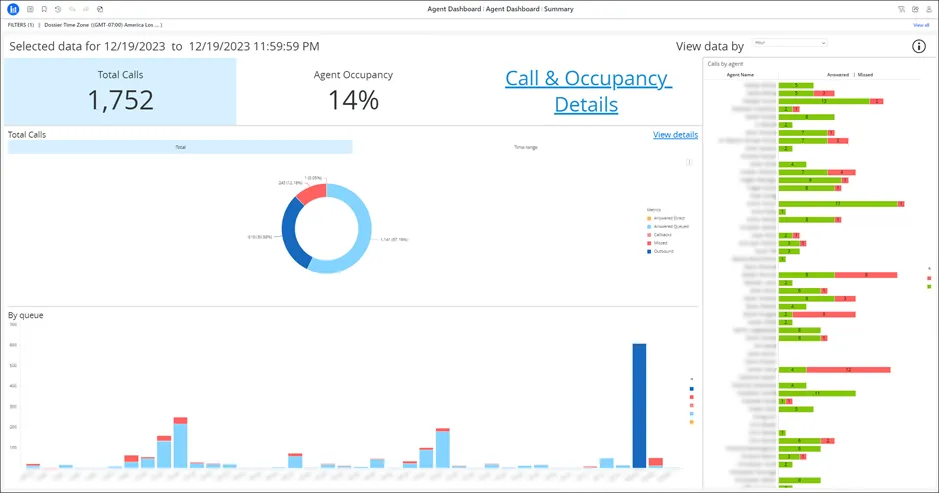Select the Agent Occupancy 14% card
939x493 pixels.
(x=353, y=92)
